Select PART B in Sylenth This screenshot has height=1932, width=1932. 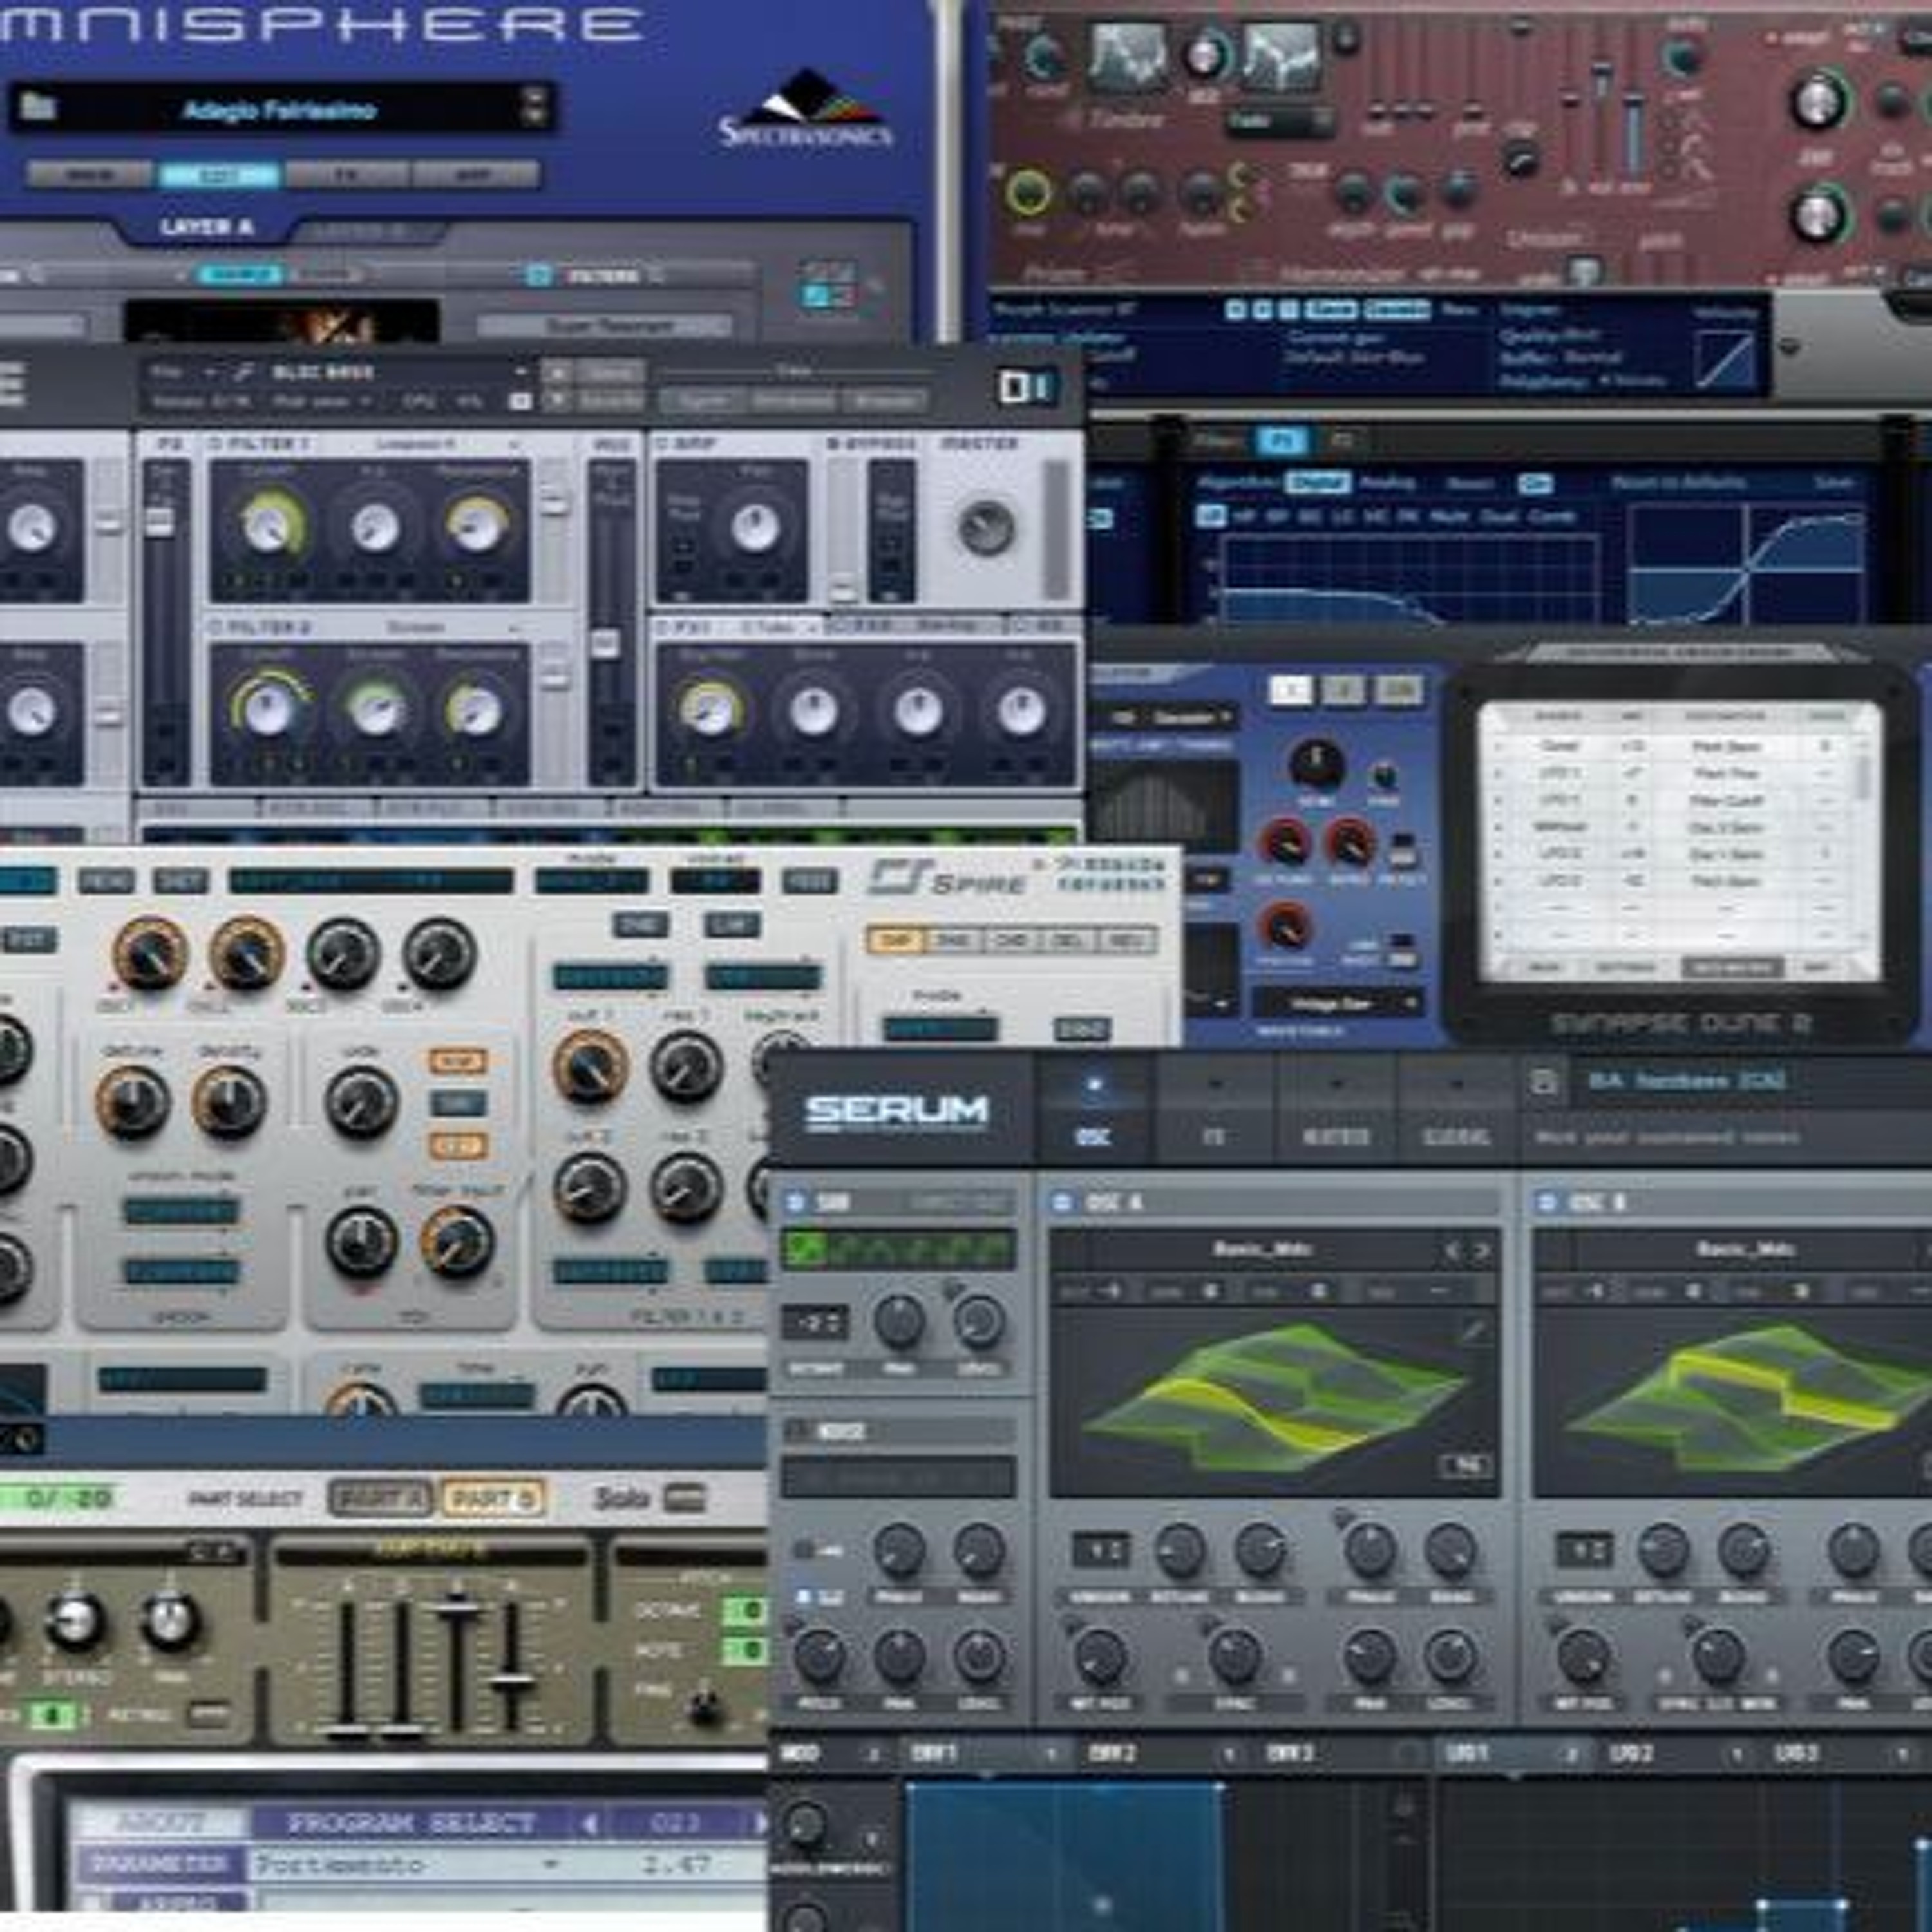(x=494, y=1498)
